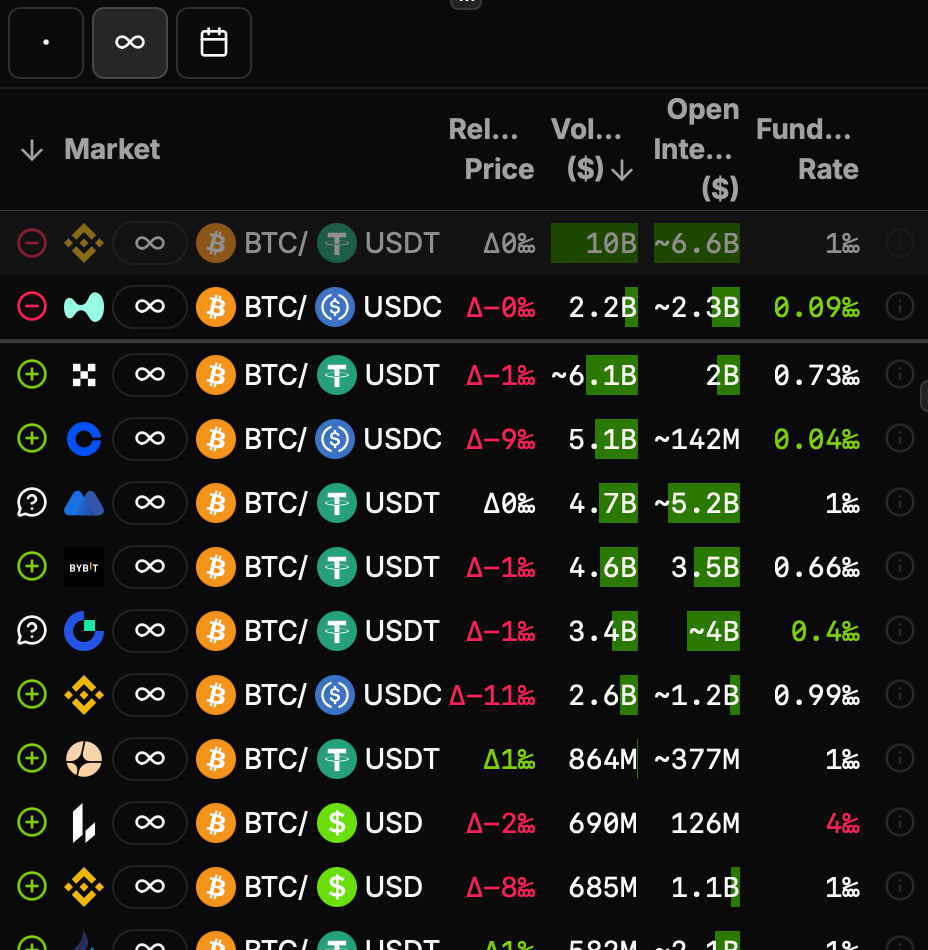928x950 pixels.
Task: Click the Binance logo on BTC/USD 685M row
Action: point(84,887)
